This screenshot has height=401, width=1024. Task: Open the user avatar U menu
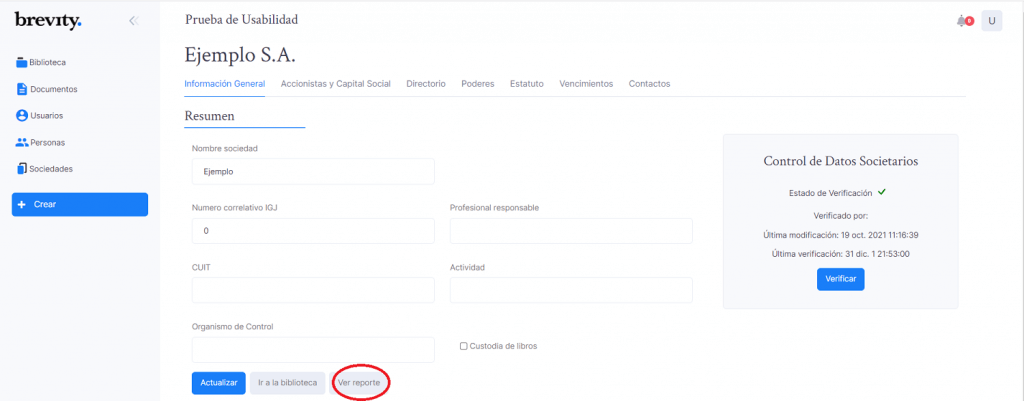click(991, 21)
